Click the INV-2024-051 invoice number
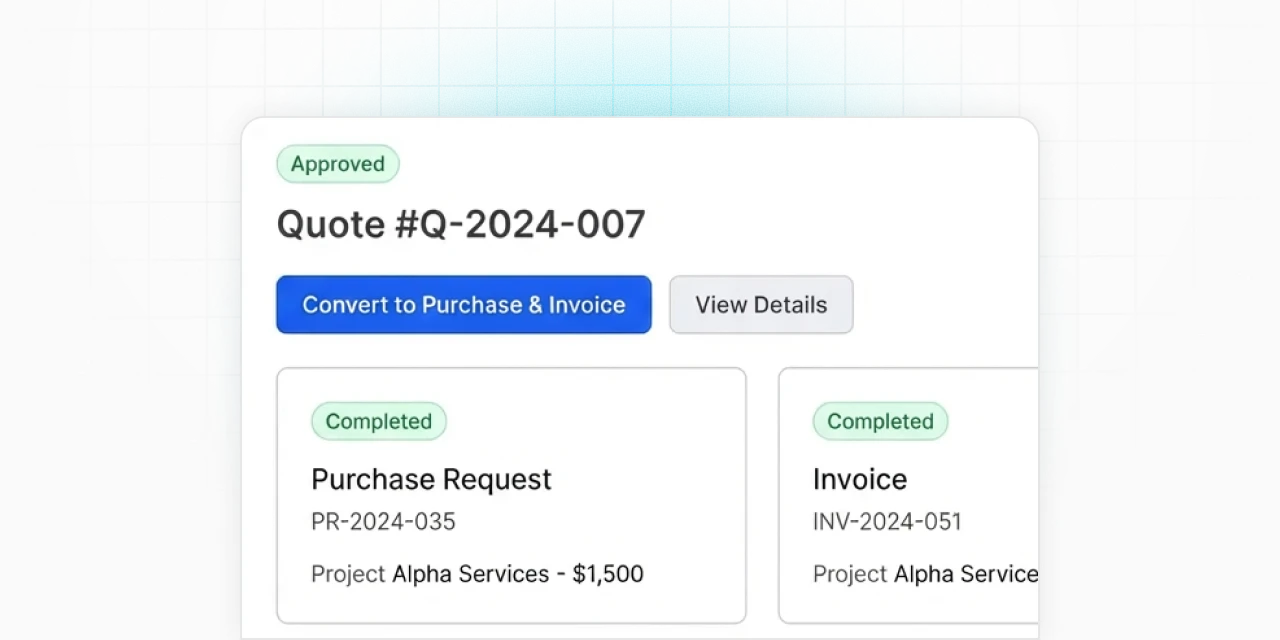This screenshot has width=1280, height=640. 887,522
